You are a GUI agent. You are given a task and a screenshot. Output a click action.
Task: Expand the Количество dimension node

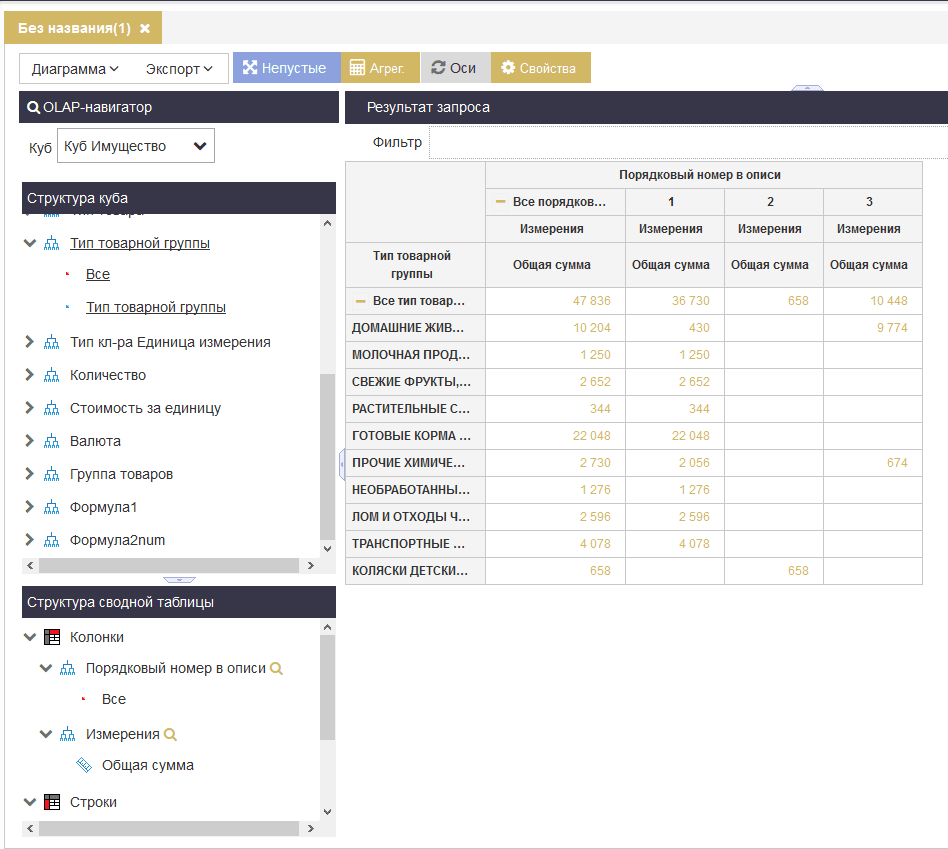point(30,375)
